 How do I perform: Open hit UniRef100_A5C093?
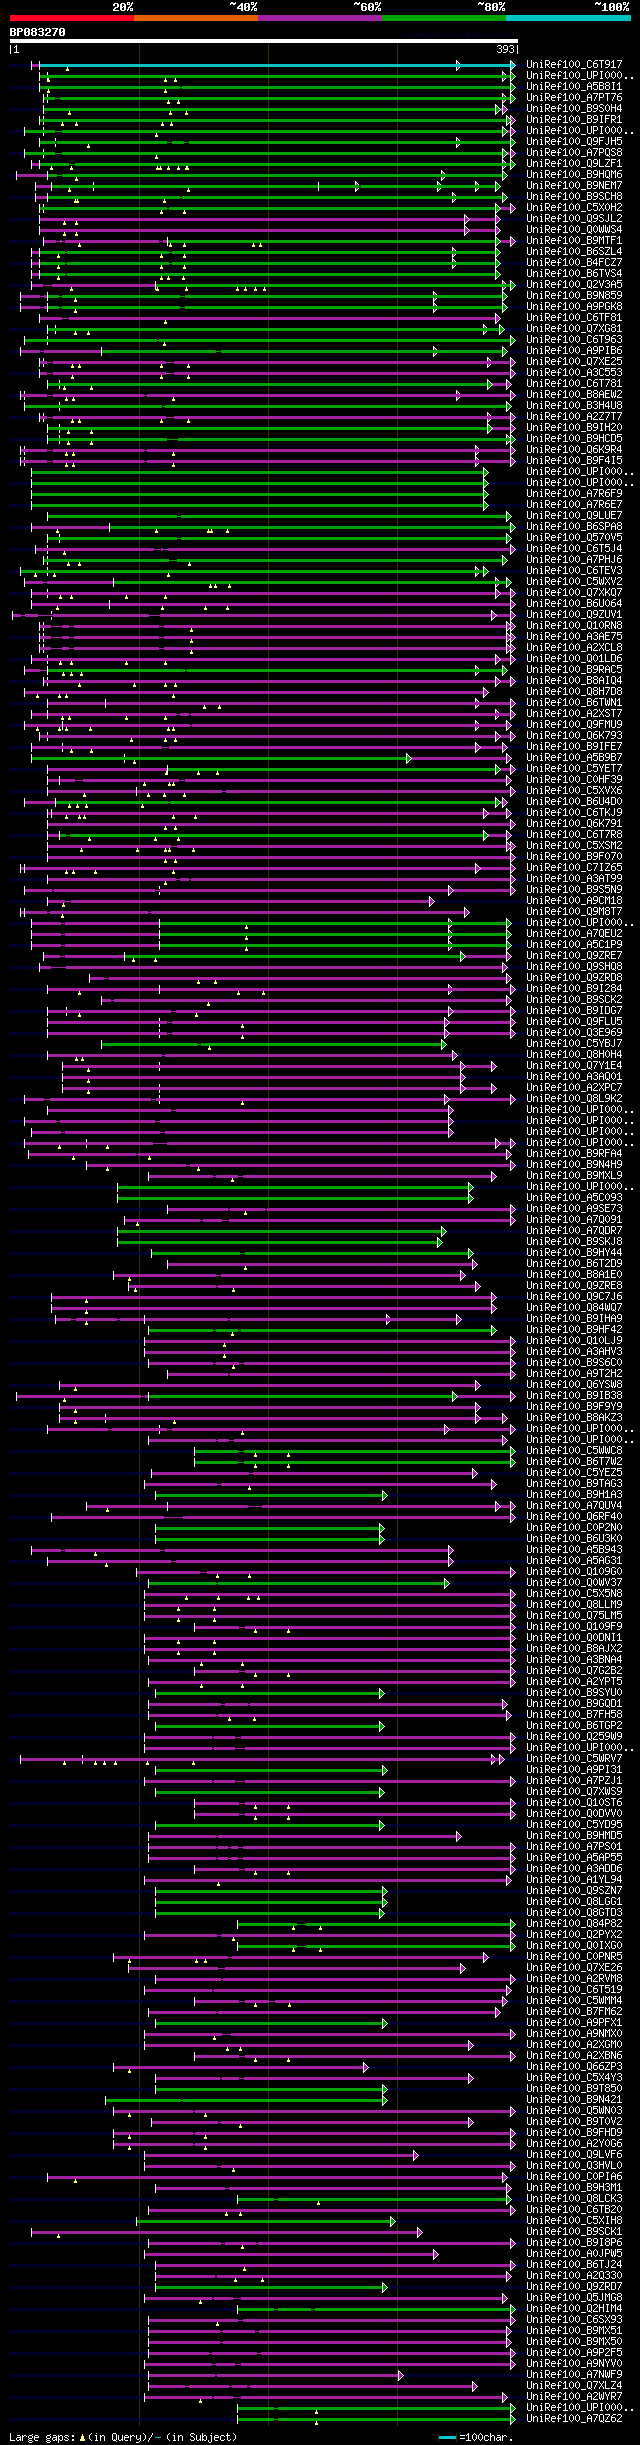coord(575,1198)
